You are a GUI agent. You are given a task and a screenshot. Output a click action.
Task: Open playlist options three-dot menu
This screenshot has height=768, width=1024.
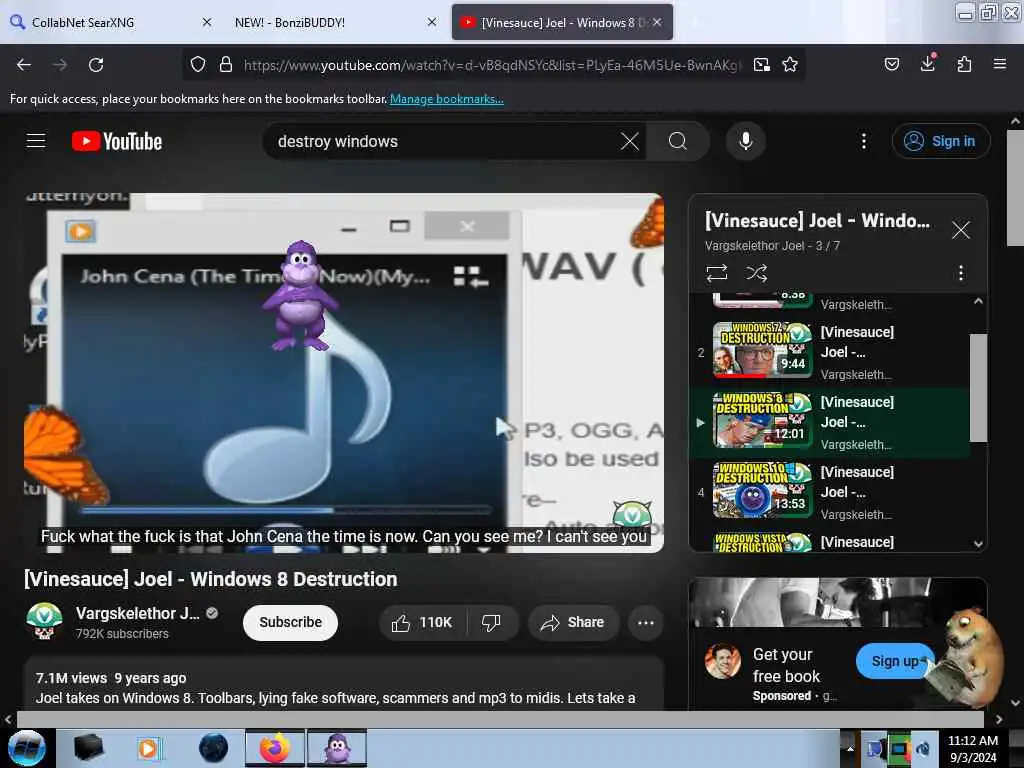pyautogui.click(x=960, y=272)
